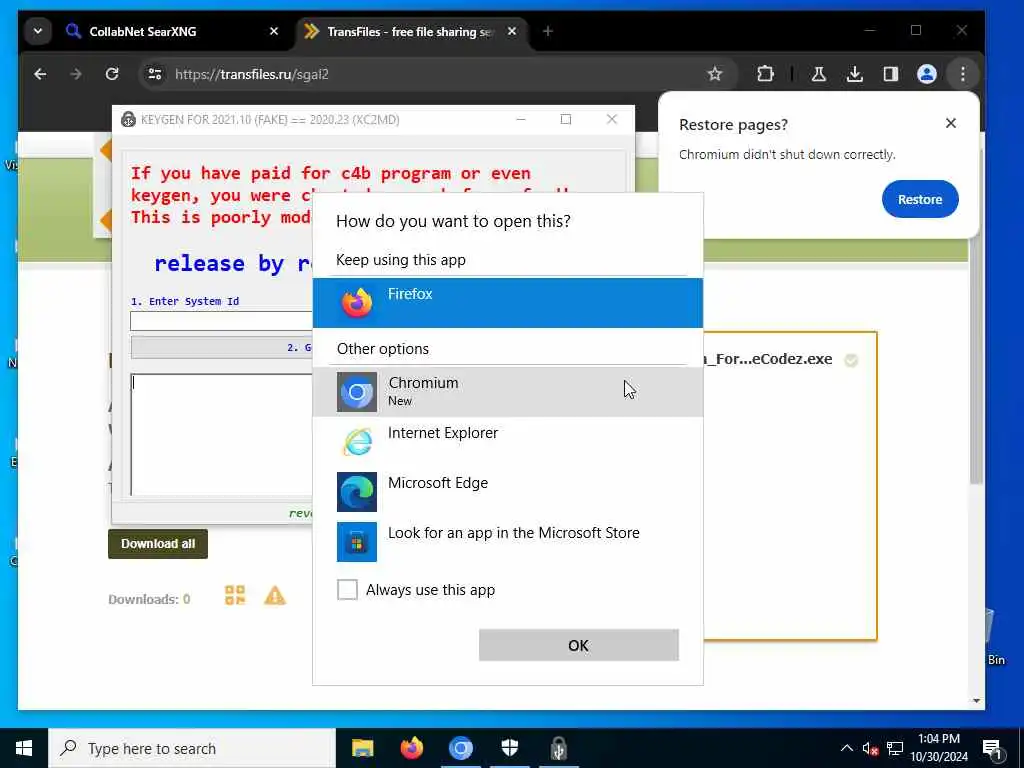Open network status tray icon
This screenshot has height=768, width=1024.
click(x=895, y=748)
